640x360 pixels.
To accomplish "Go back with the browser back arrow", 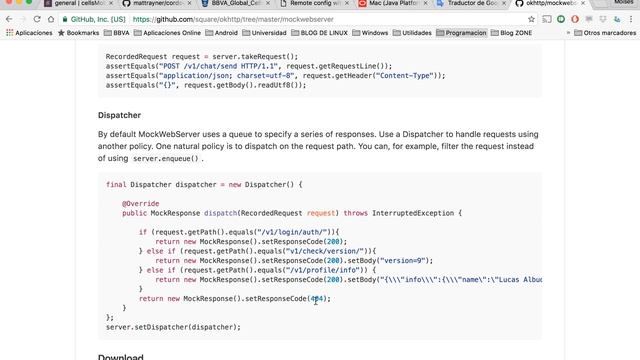I will tap(9, 19).
